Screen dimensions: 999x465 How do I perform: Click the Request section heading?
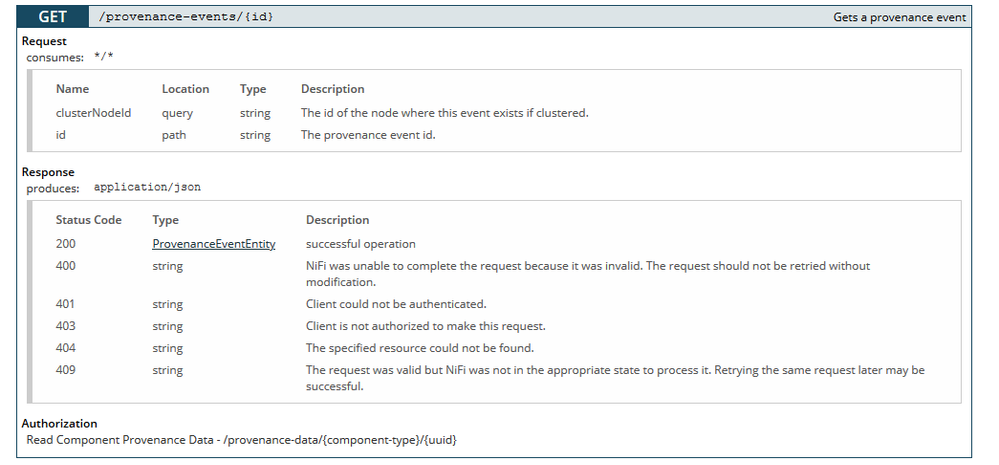(x=44, y=41)
